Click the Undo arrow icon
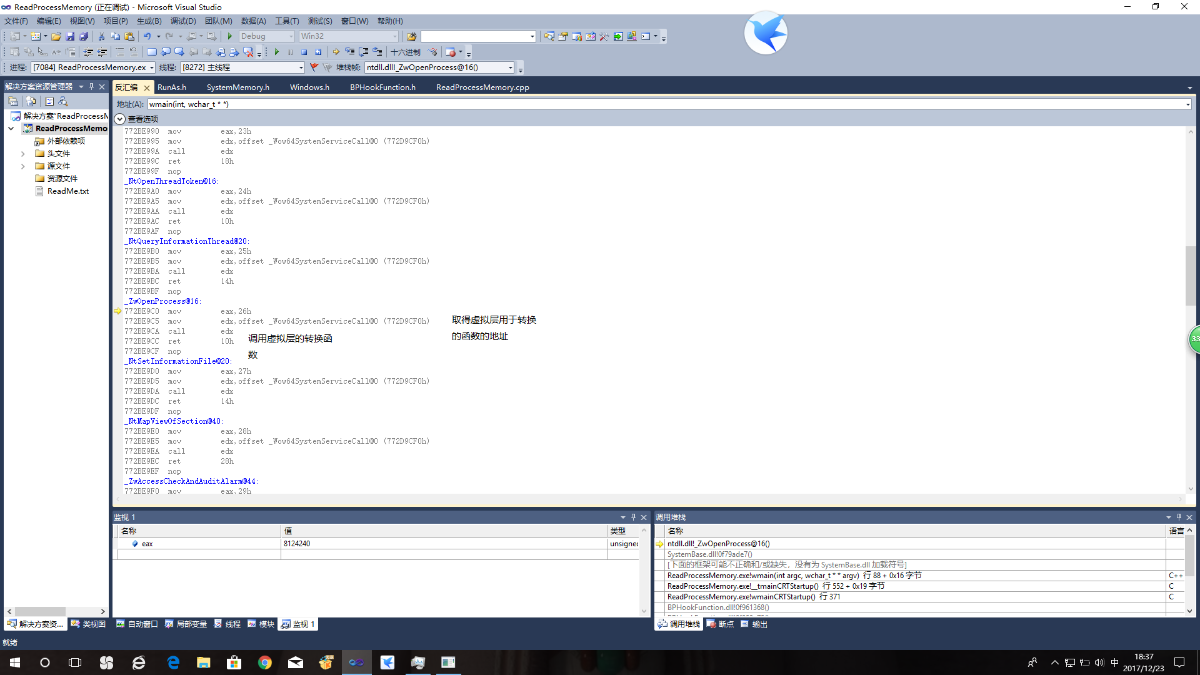This screenshot has width=1200, height=675. 146,36
